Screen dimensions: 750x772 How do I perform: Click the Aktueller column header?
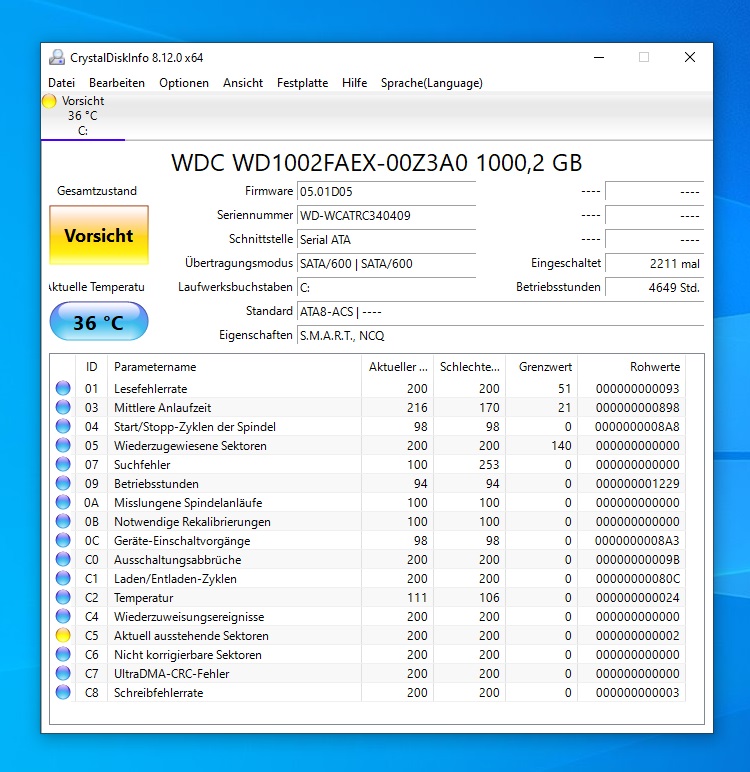click(398, 367)
